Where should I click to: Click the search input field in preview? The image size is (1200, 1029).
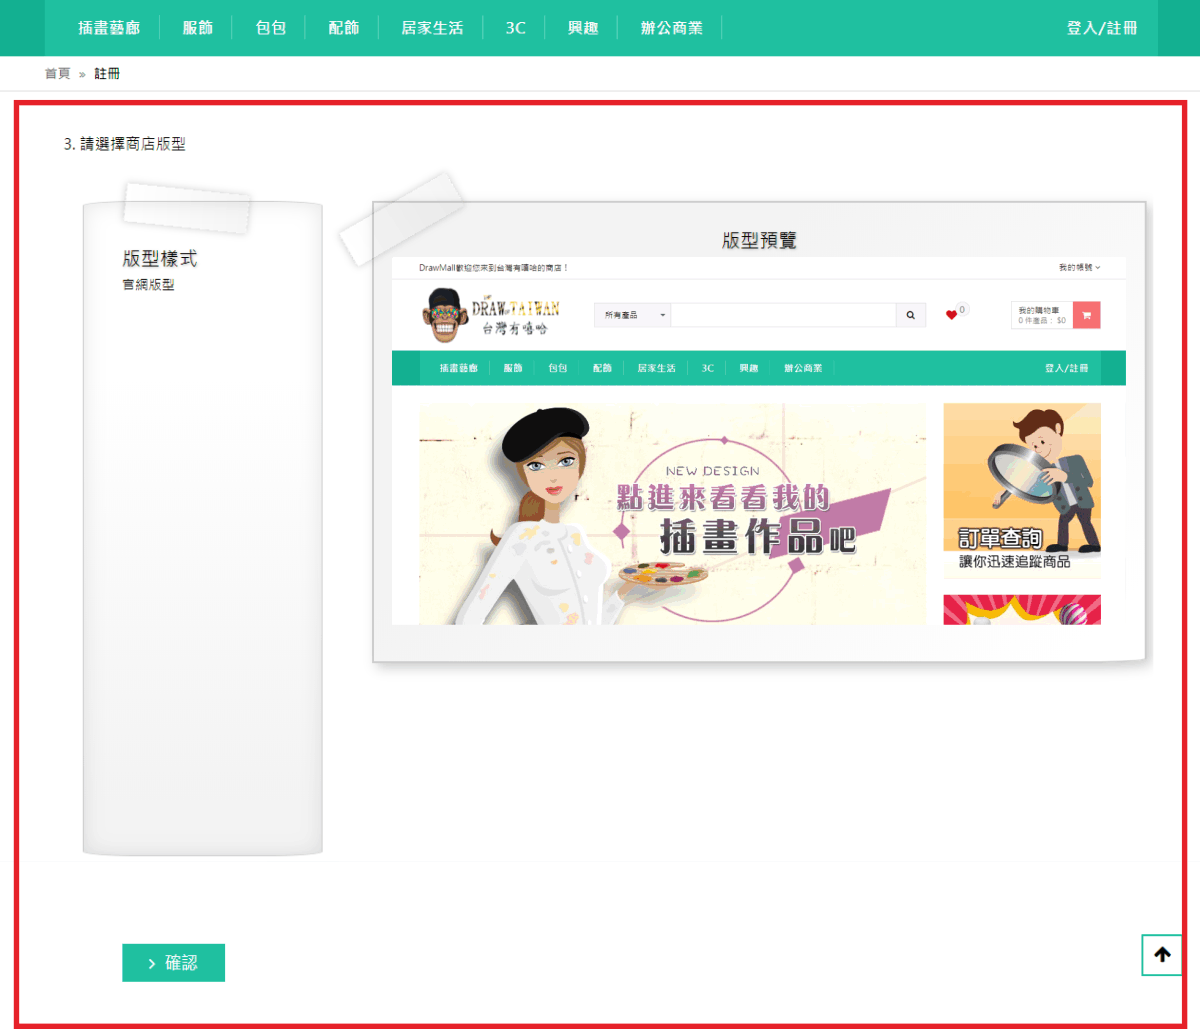[783, 315]
